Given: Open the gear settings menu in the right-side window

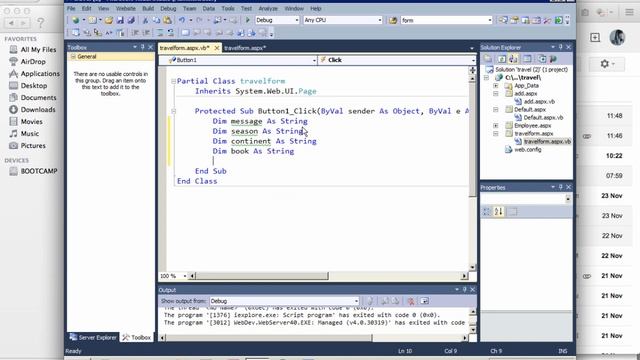Looking at the screenshot, I should pos(607,64).
